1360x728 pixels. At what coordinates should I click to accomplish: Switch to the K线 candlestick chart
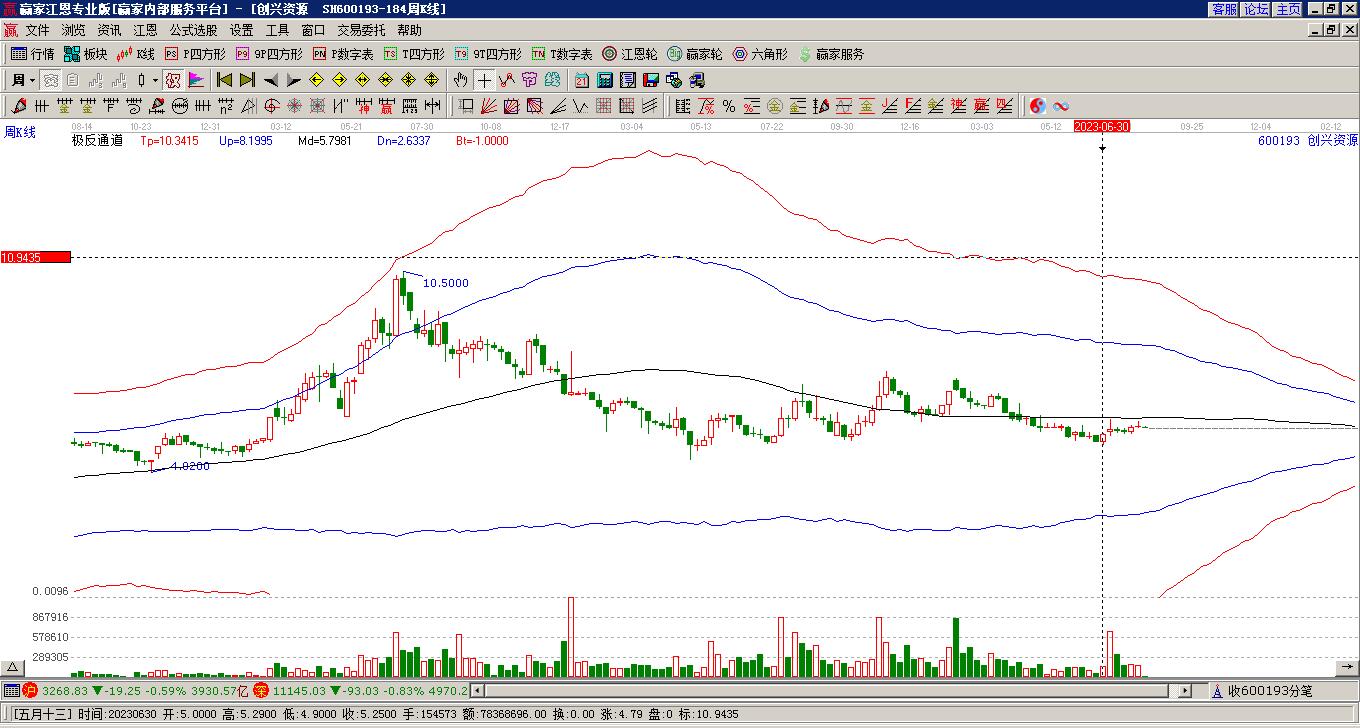coord(136,54)
